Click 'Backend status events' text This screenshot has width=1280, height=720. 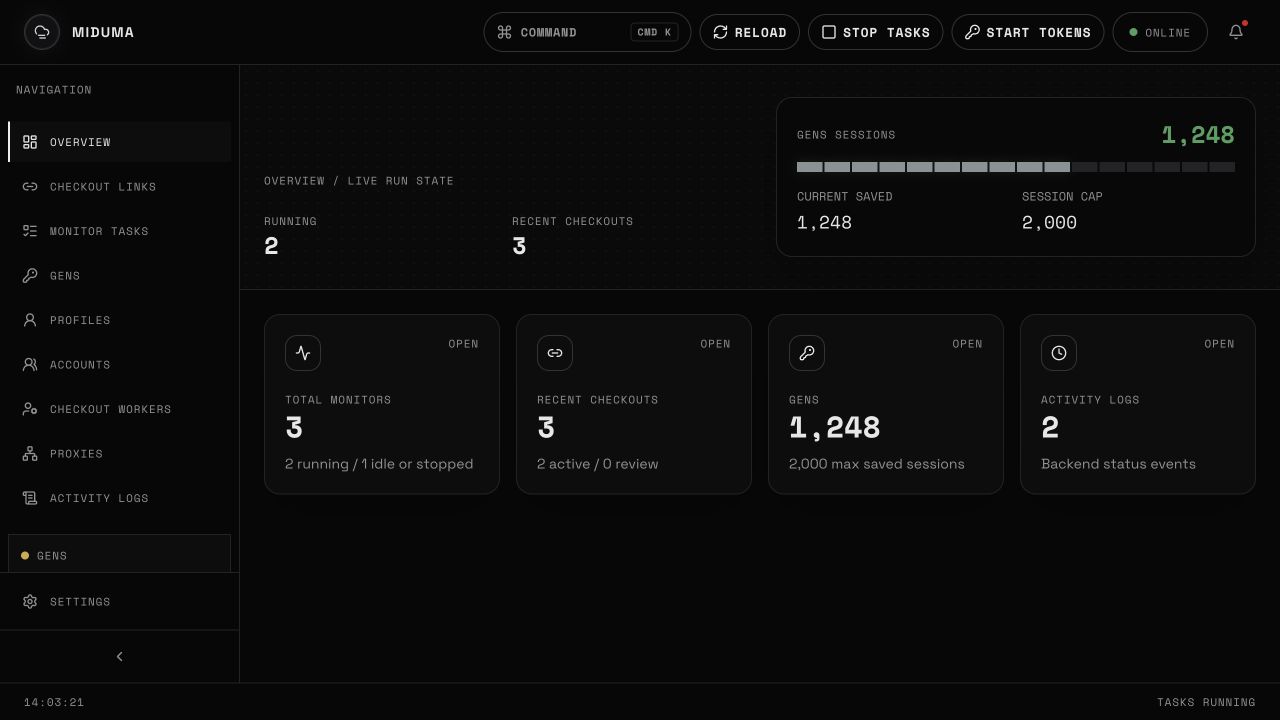[x=1118, y=464]
